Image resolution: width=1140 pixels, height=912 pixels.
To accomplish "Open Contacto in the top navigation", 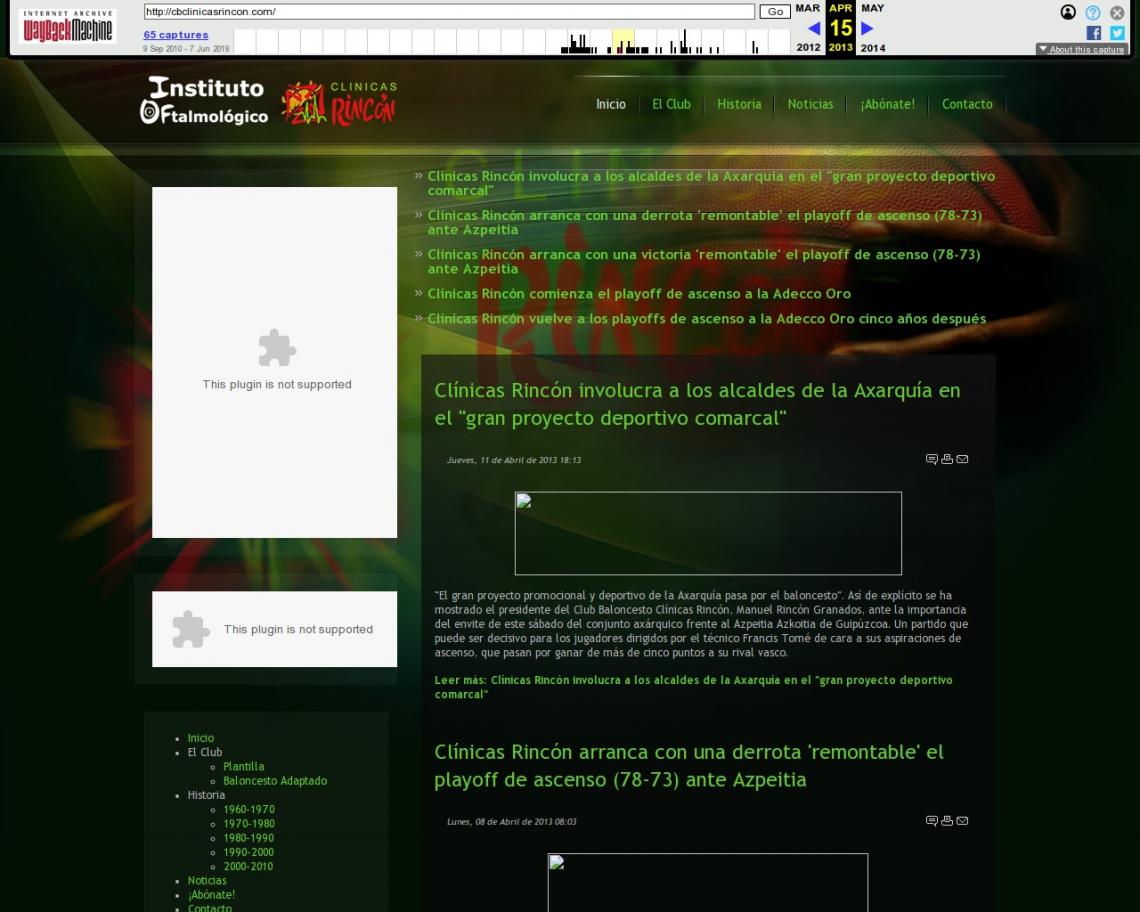I will (967, 104).
